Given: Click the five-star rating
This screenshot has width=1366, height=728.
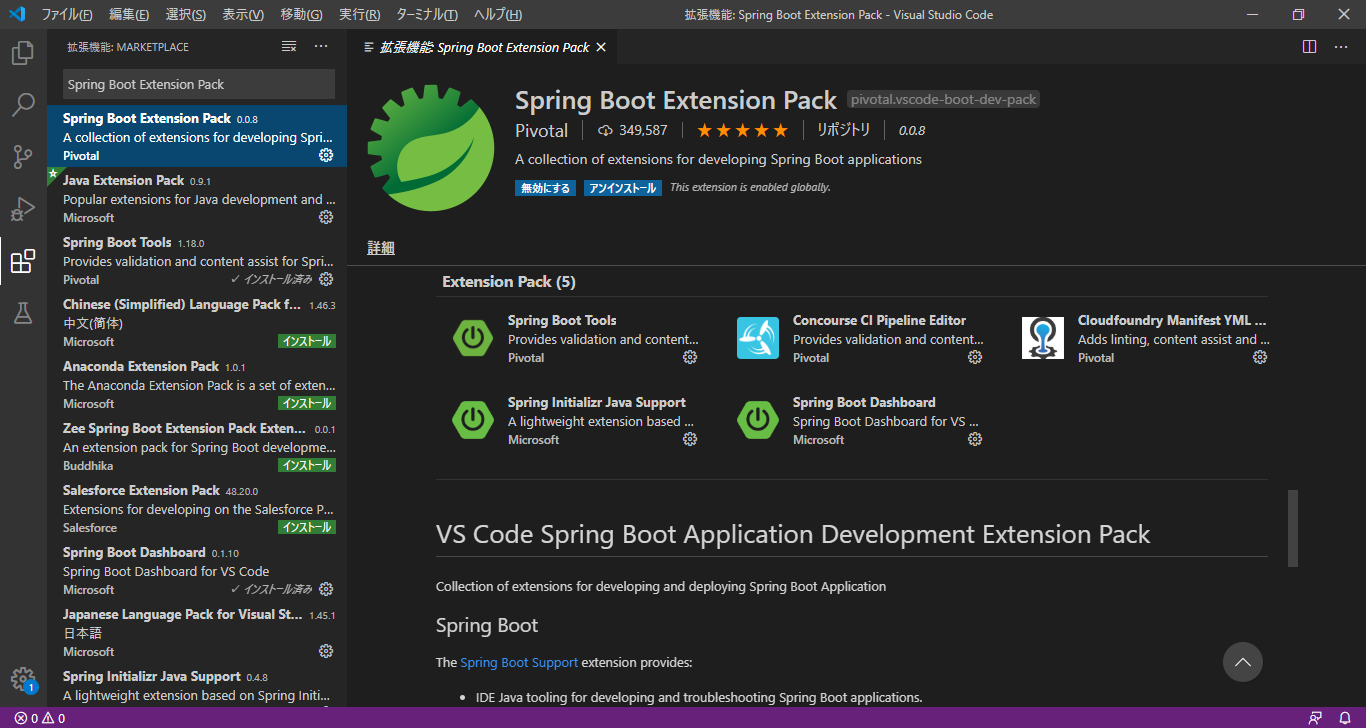Looking at the screenshot, I should tap(742, 130).
